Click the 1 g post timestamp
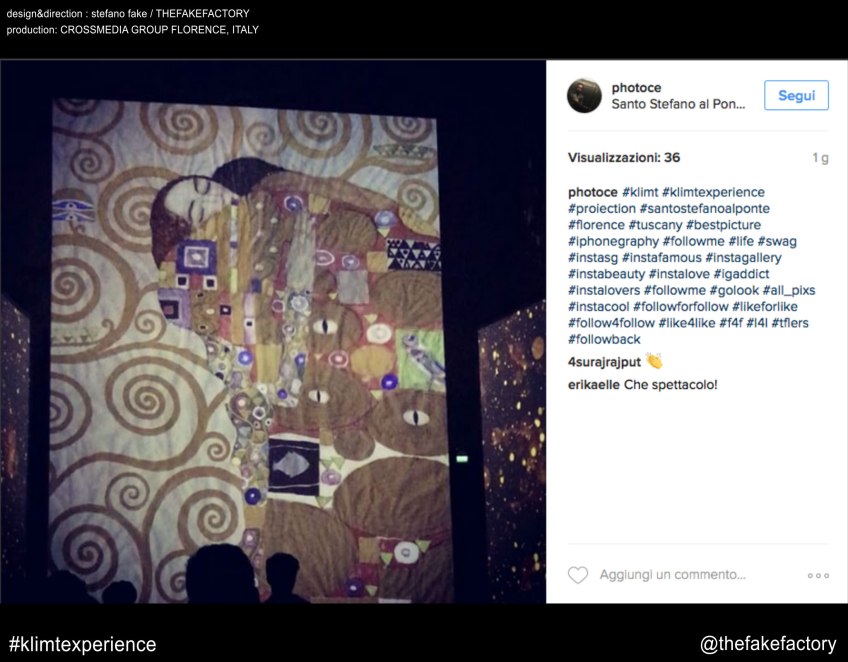848x662 pixels. click(x=820, y=158)
